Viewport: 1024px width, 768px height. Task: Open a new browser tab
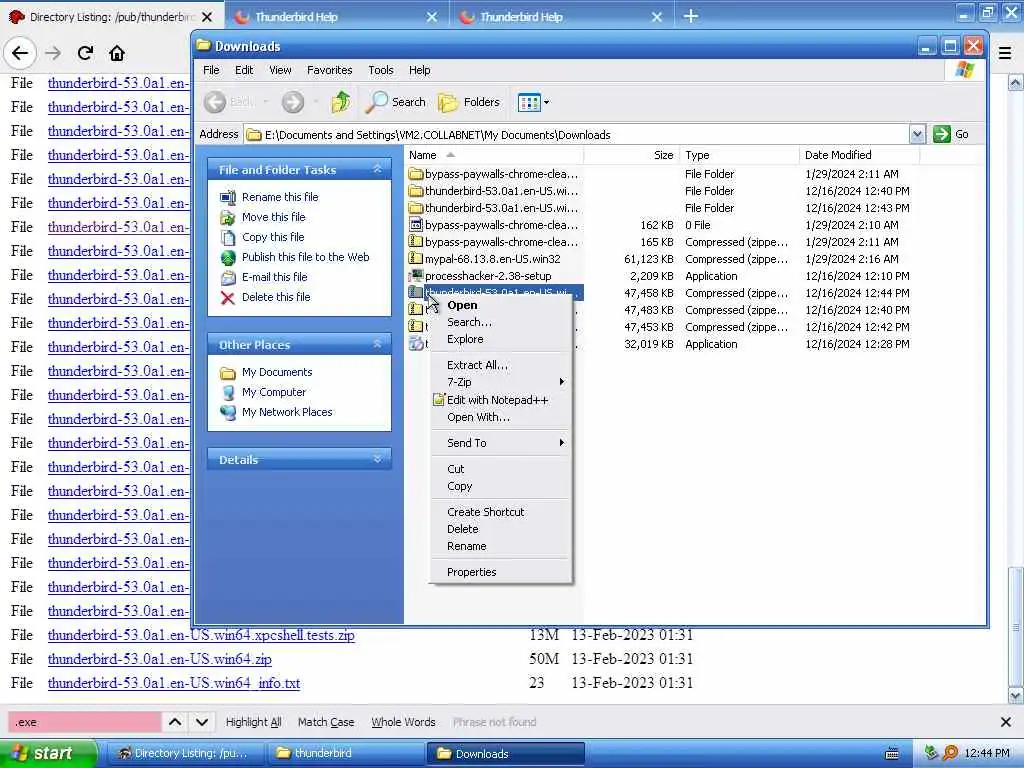[x=691, y=16]
